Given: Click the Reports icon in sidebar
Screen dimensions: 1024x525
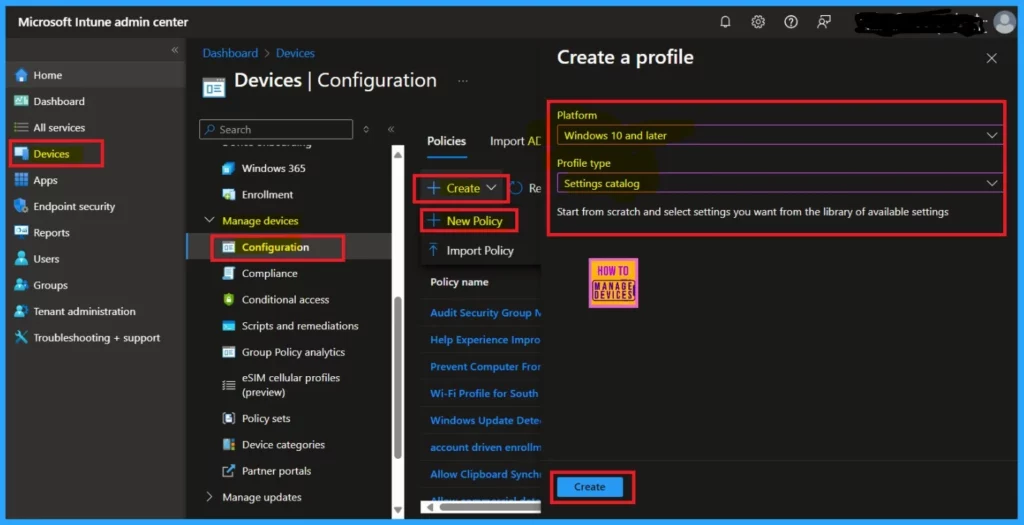Looking at the screenshot, I should (22, 232).
